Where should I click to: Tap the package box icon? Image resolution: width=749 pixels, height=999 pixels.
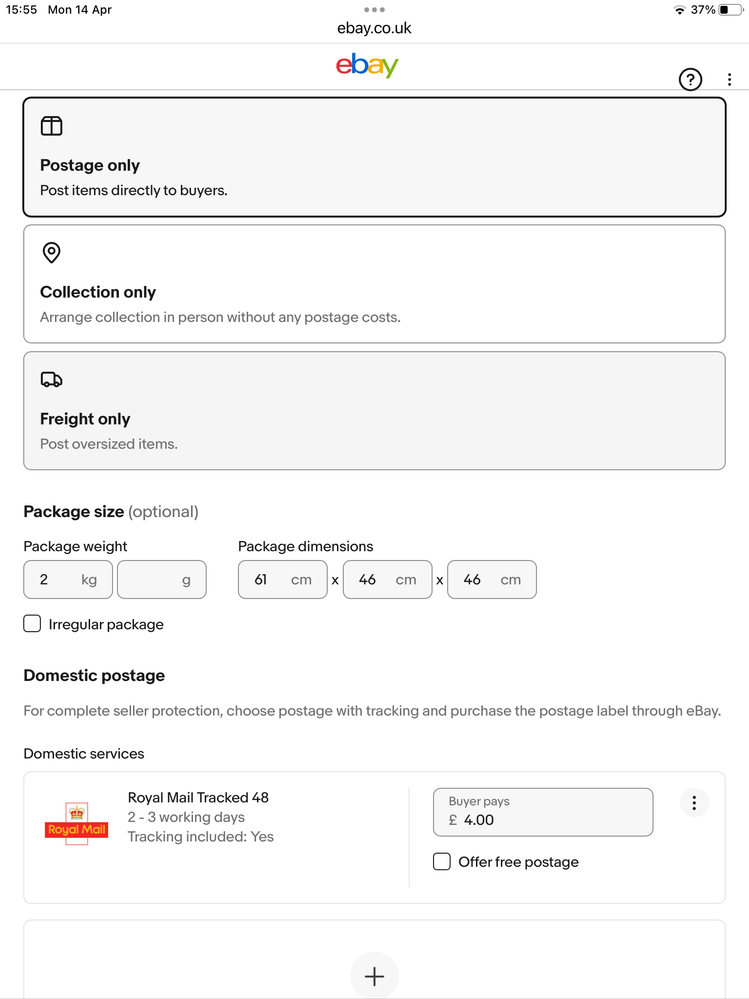tap(51, 126)
